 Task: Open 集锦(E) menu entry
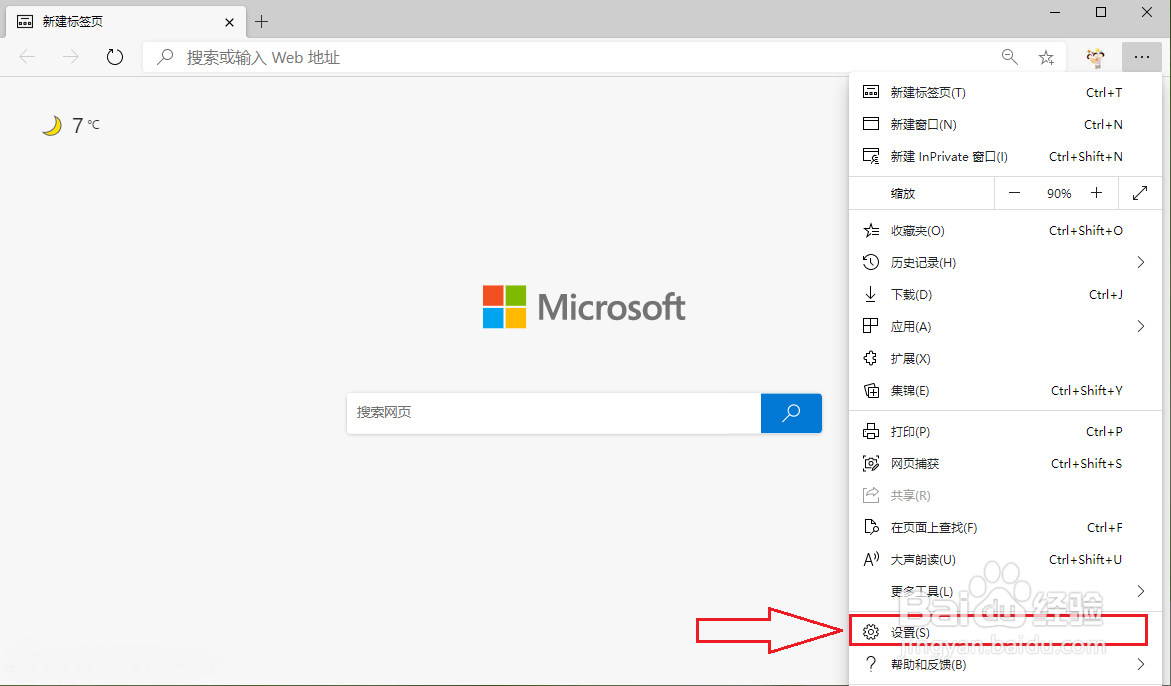1005,390
